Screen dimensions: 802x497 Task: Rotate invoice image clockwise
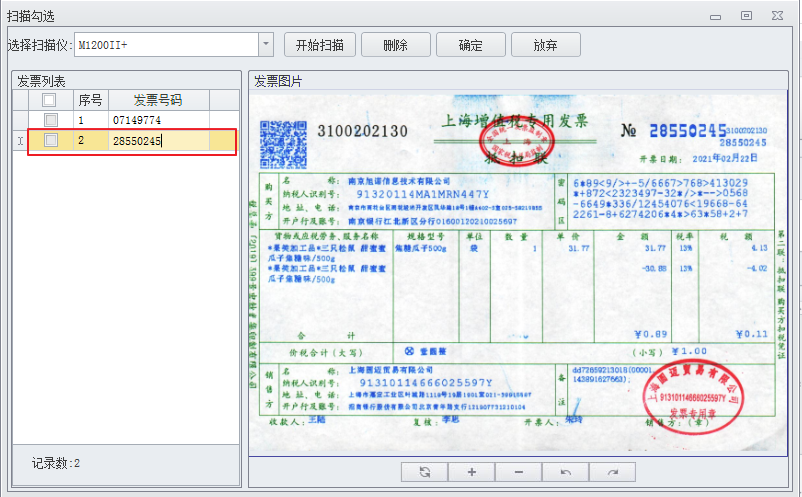pos(613,472)
